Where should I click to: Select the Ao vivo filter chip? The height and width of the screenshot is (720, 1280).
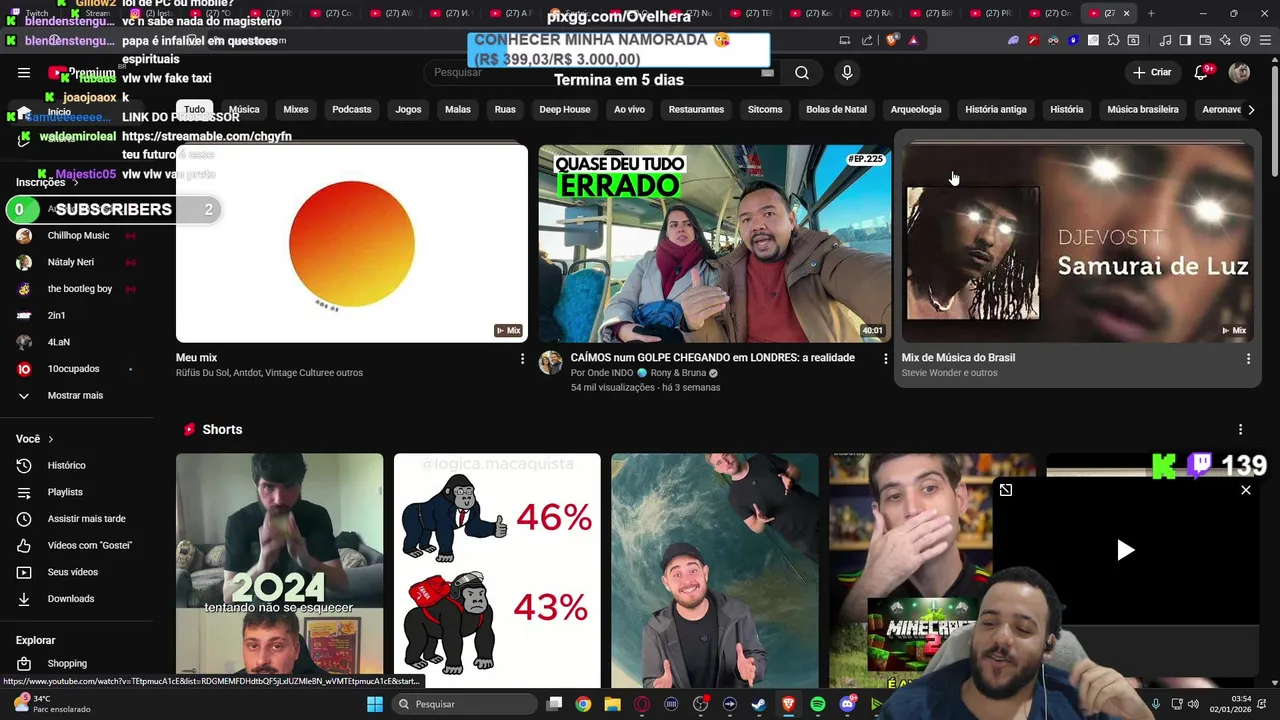pyautogui.click(x=629, y=109)
